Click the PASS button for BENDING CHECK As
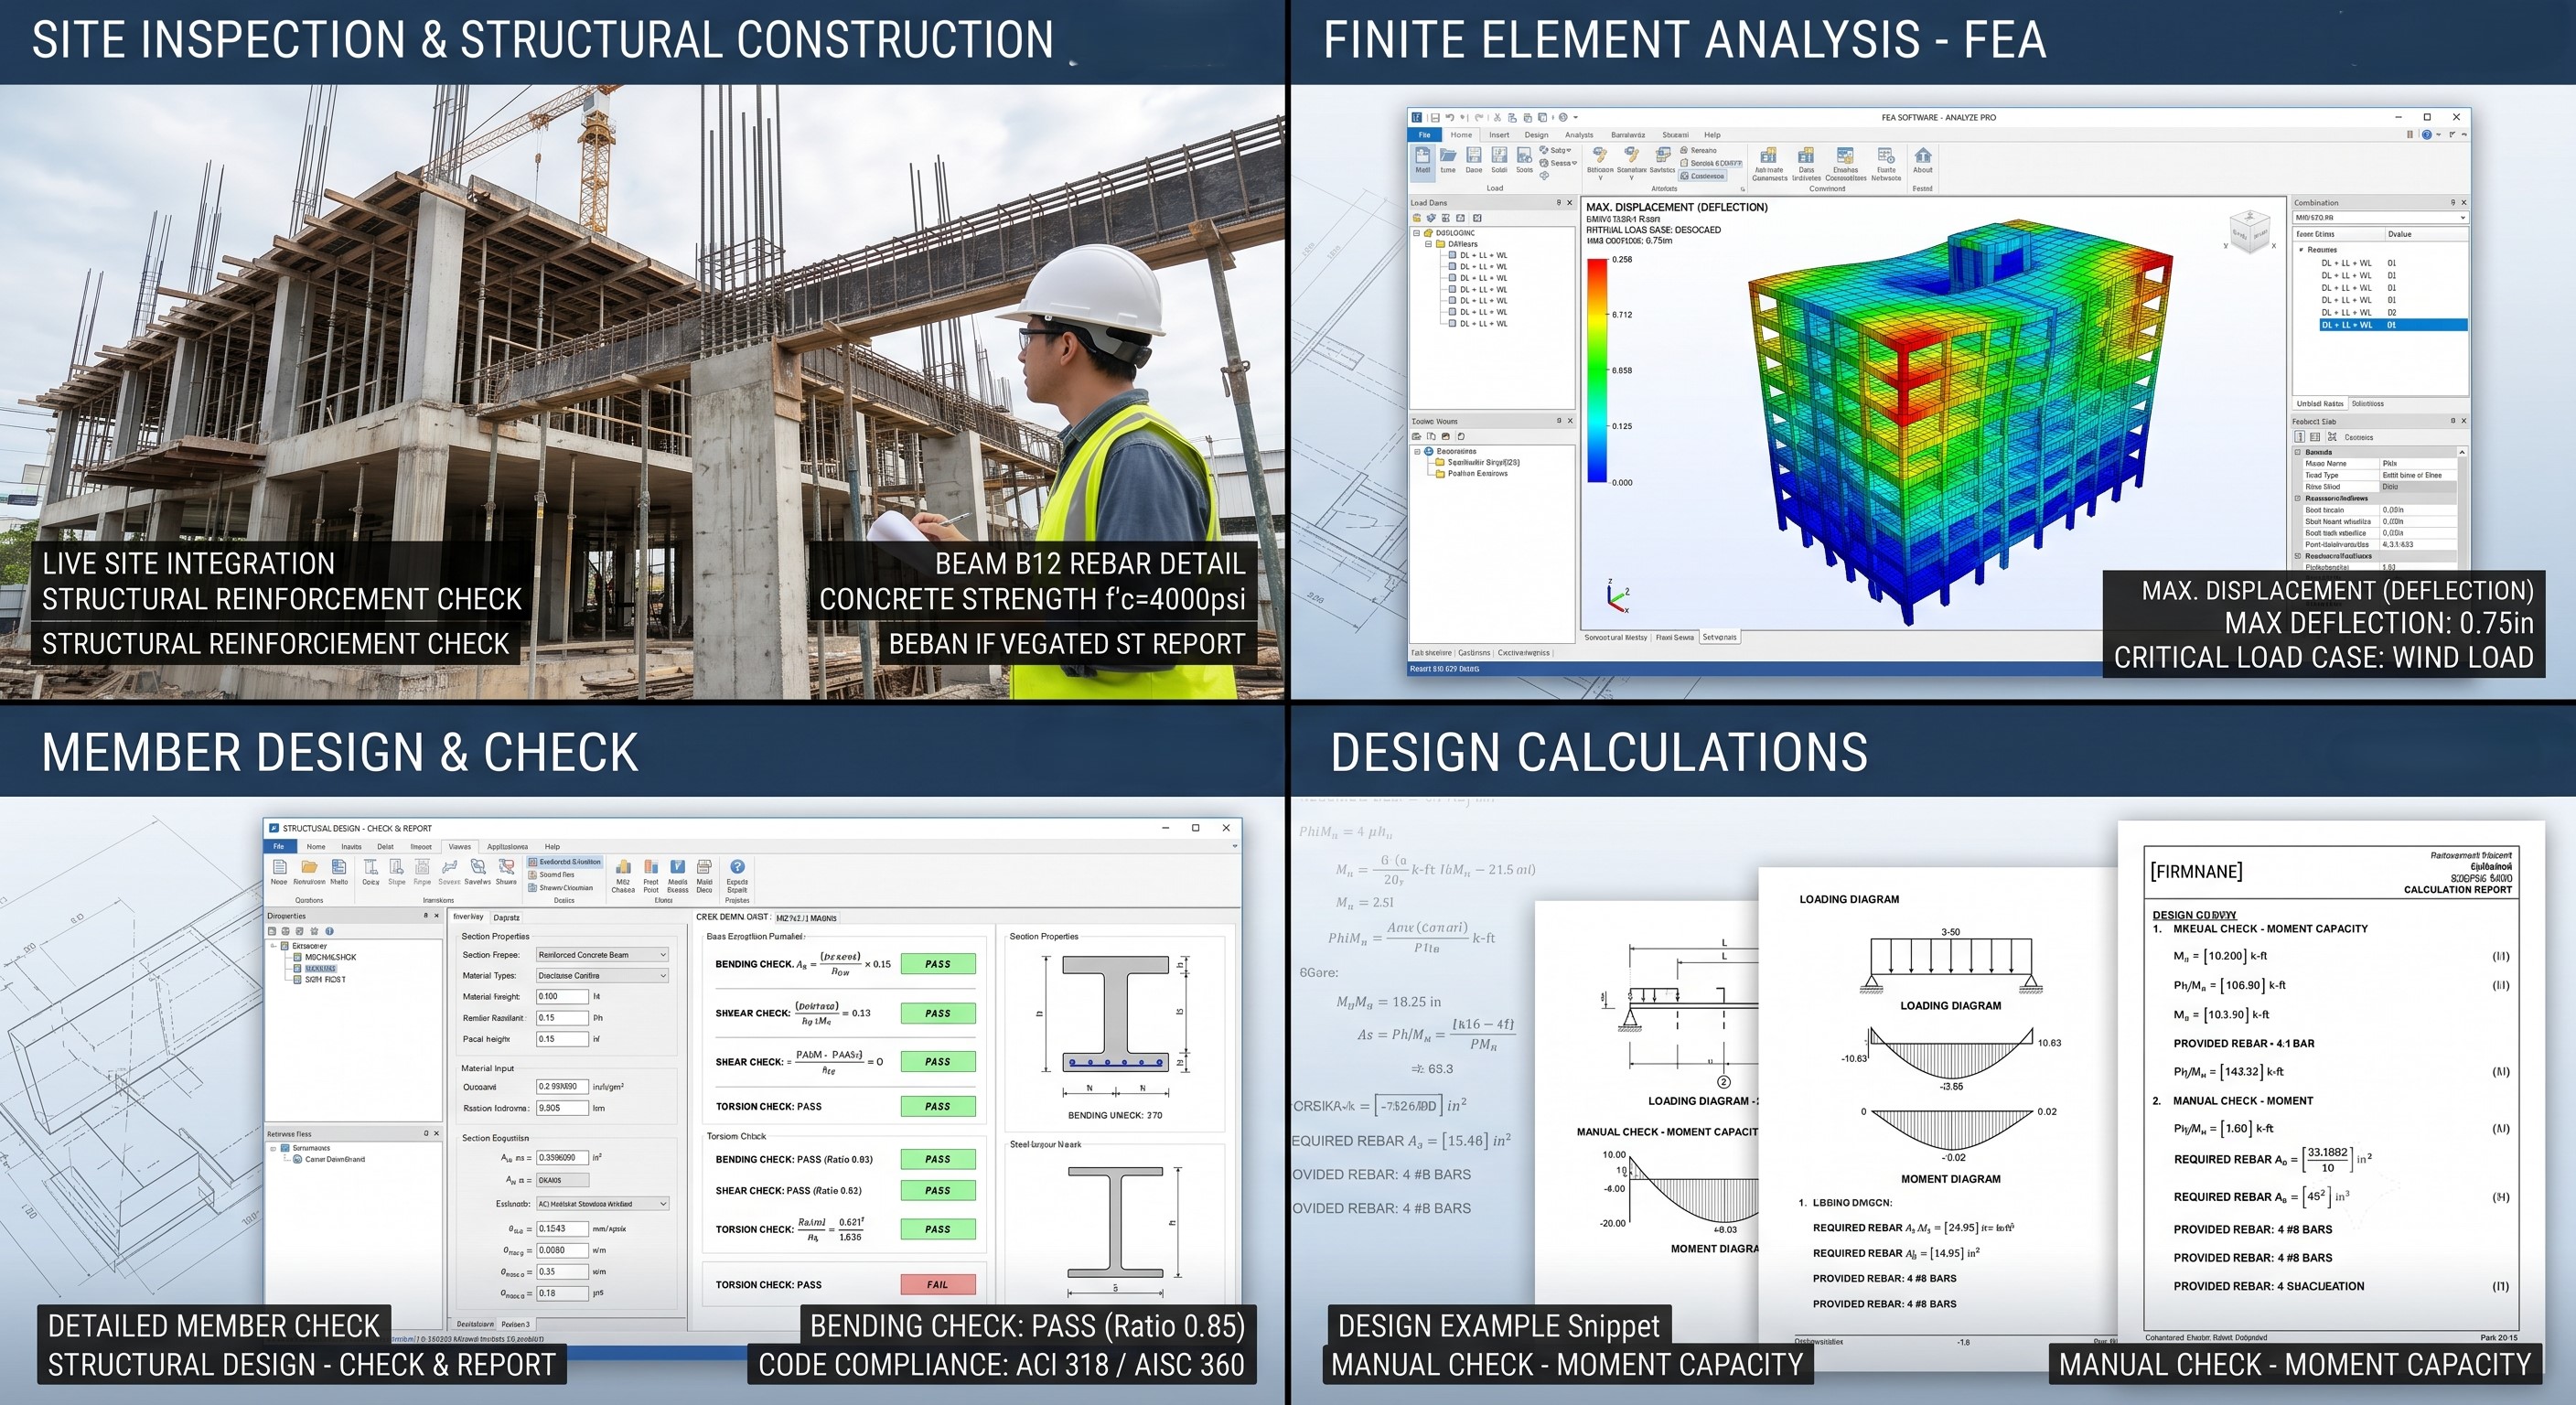The image size is (2576, 1405). click(937, 964)
